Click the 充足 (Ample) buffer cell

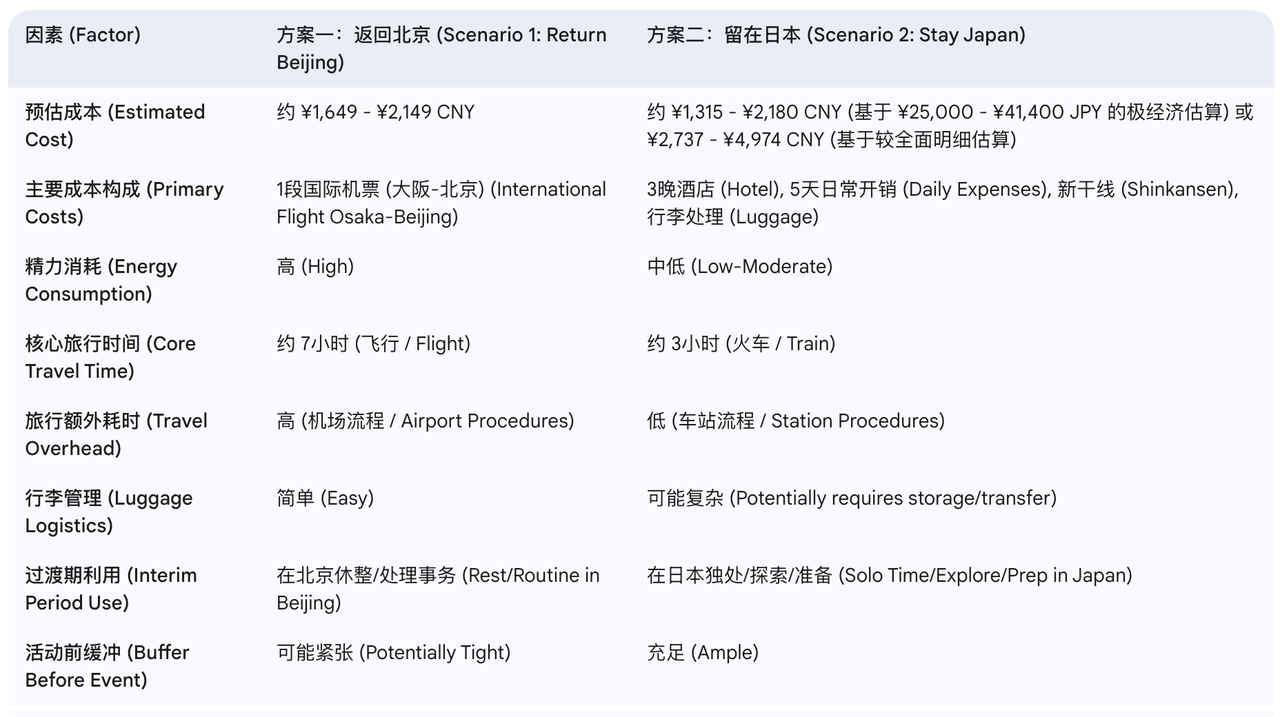click(702, 653)
